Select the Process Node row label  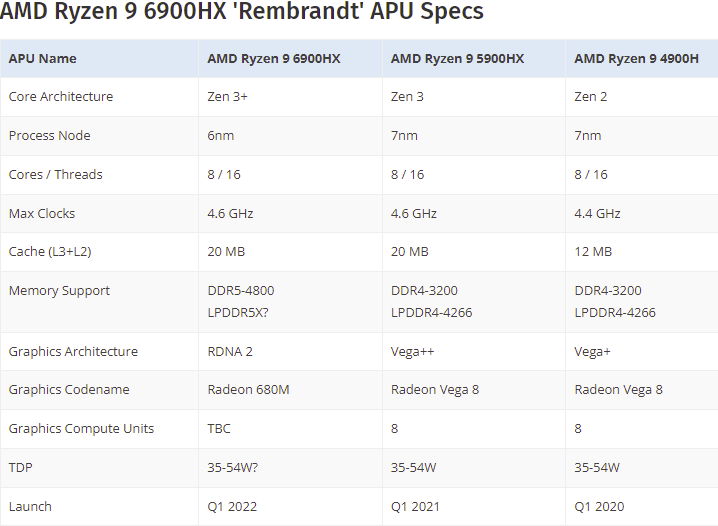point(49,136)
